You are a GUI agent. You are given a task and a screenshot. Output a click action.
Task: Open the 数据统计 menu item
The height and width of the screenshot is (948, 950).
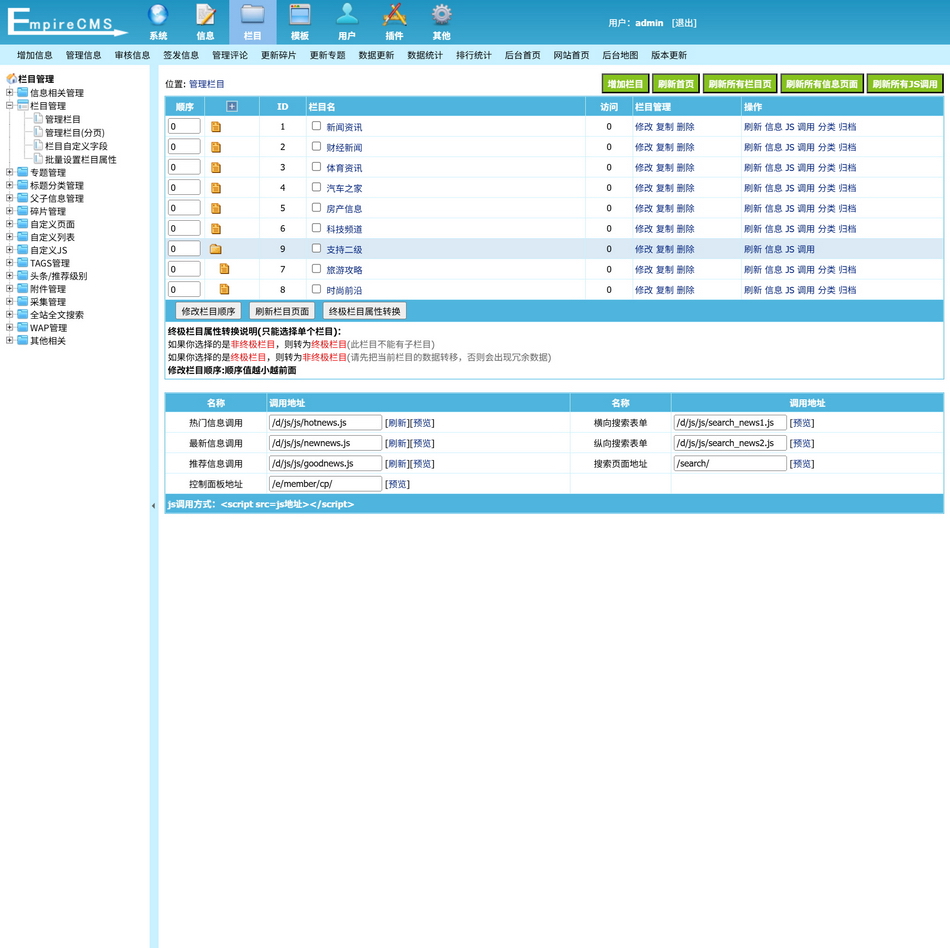pos(425,55)
